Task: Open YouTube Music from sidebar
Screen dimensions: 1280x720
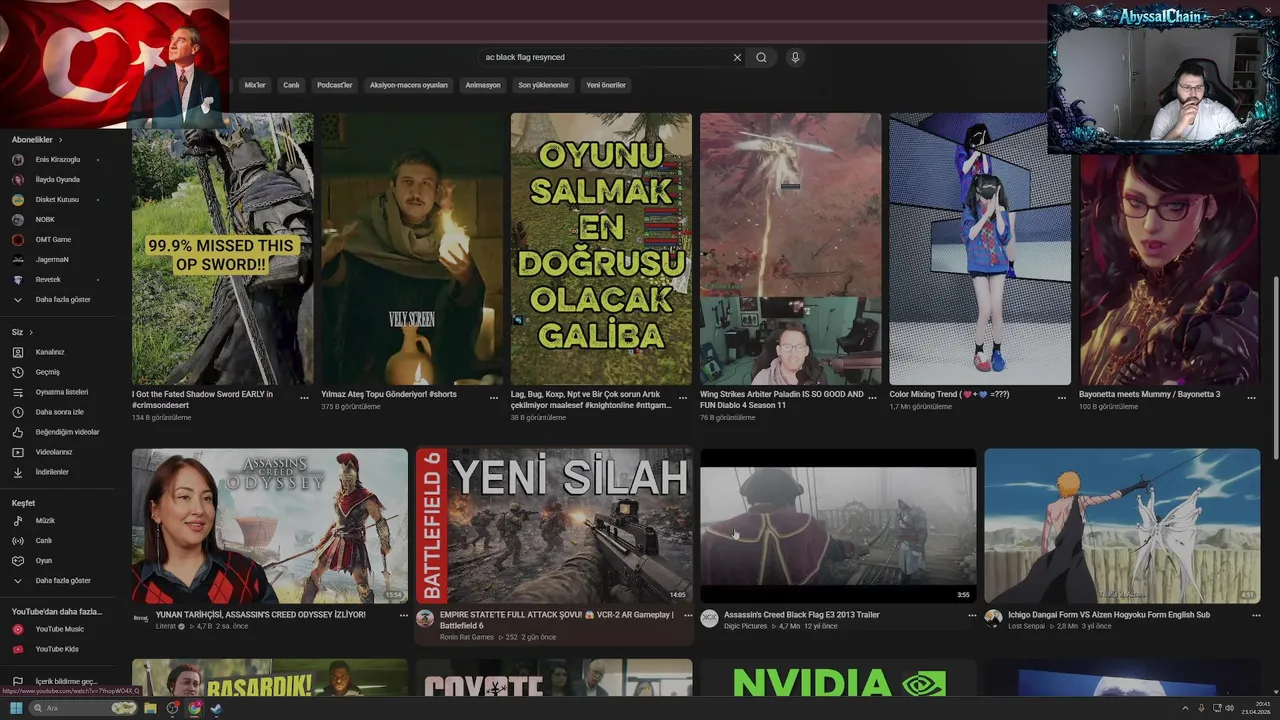Action: [x=59, y=629]
